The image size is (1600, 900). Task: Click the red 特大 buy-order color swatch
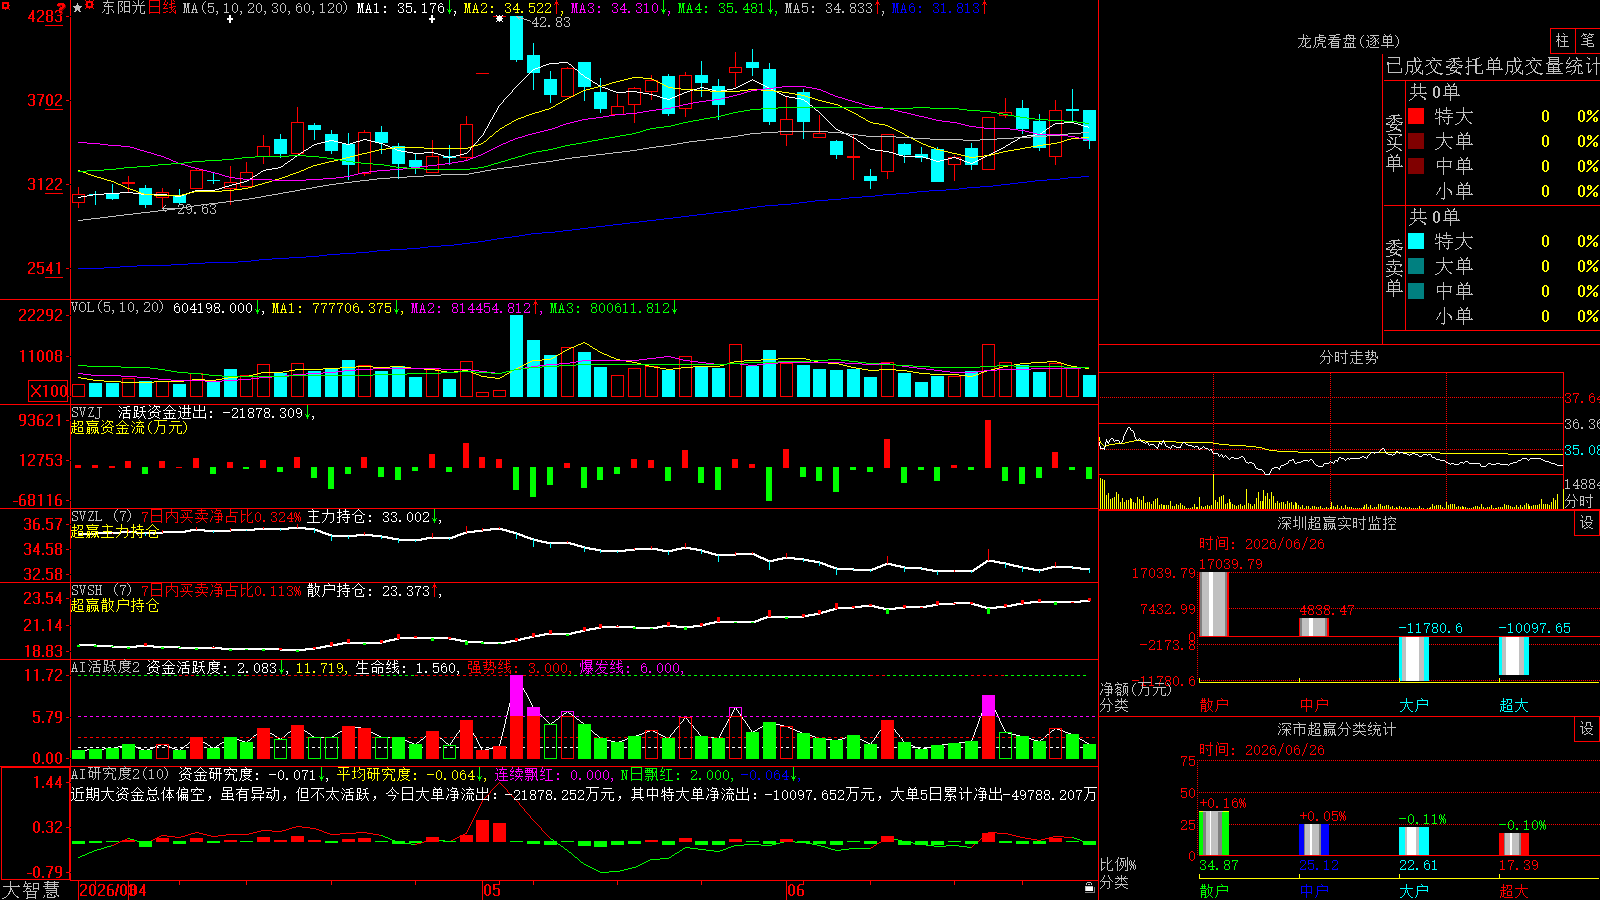(1416, 116)
